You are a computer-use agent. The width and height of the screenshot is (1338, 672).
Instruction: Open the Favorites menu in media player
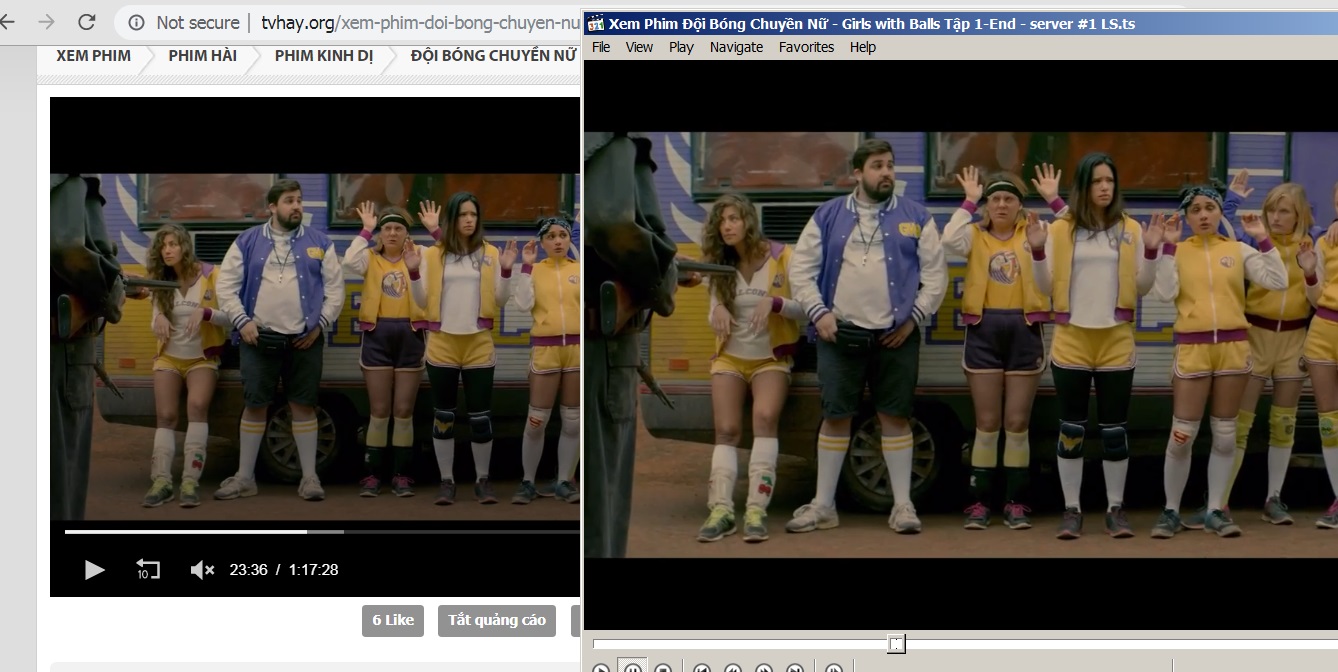(806, 47)
